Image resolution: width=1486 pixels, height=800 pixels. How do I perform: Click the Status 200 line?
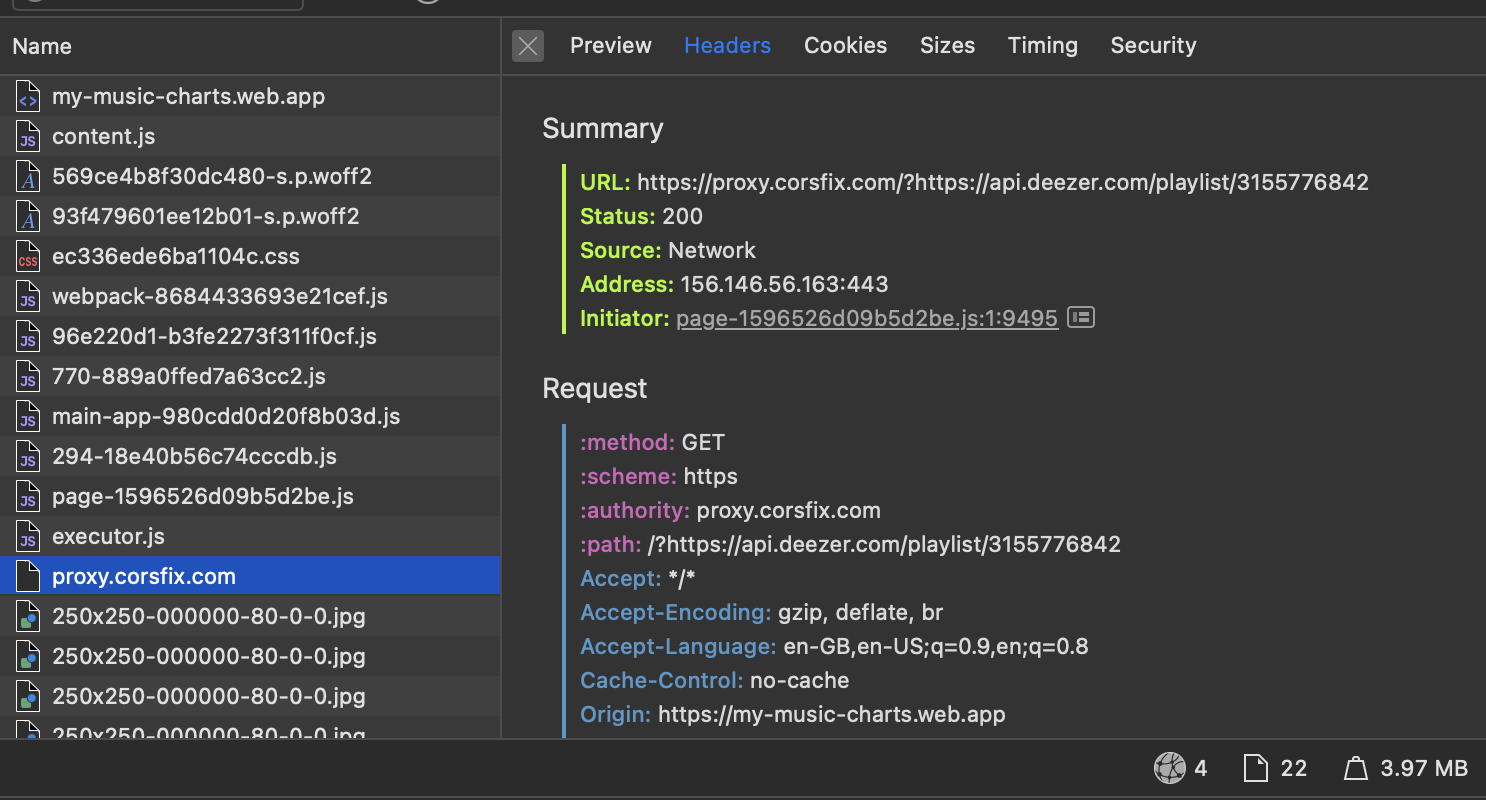pyautogui.click(x=641, y=217)
